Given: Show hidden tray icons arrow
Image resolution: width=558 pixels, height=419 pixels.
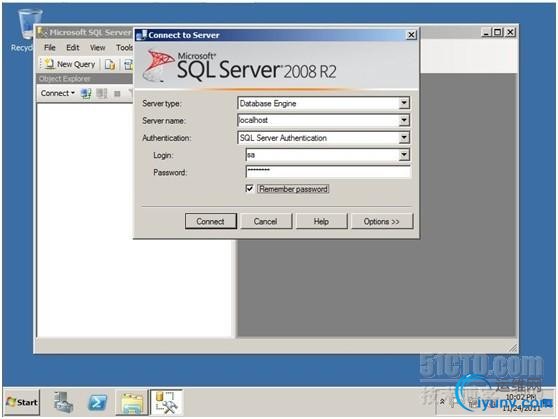Looking at the screenshot, I should [x=442, y=402].
